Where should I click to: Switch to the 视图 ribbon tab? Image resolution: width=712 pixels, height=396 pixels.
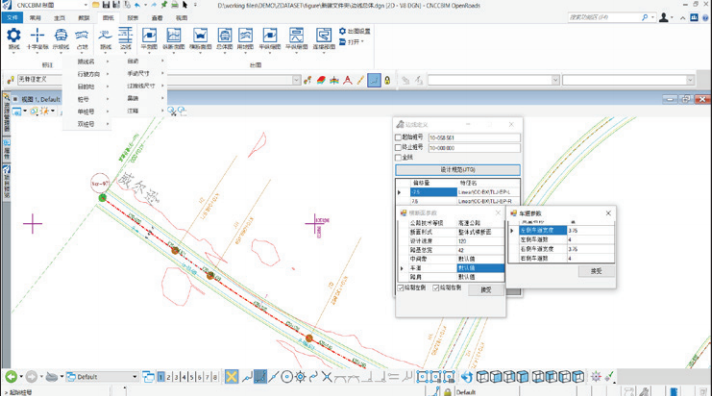[x=182, y=18]
